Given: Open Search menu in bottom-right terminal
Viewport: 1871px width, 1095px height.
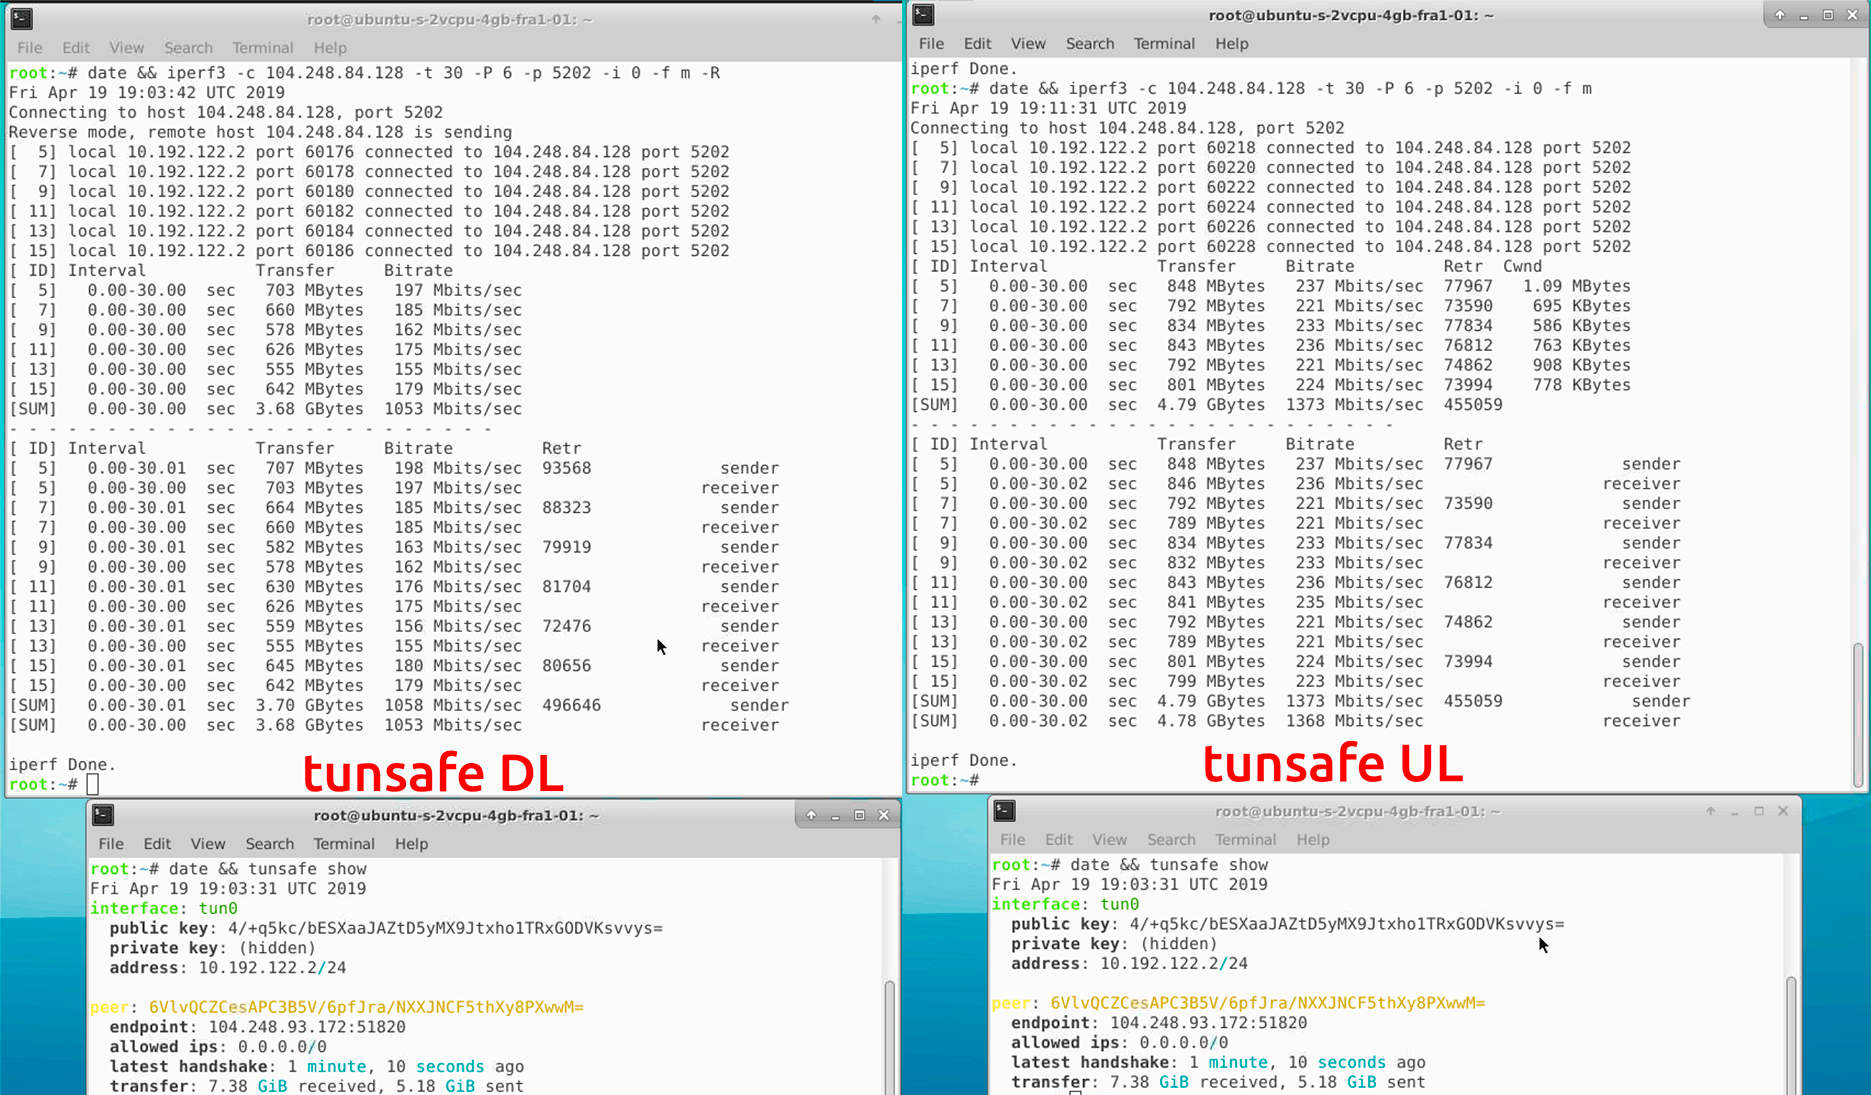Looking at the screenshot, I should click(x=1171, y=839).
